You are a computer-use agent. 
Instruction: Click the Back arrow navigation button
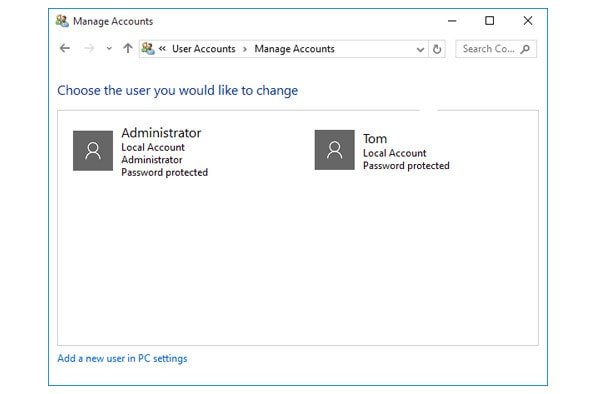click(65, 49)
